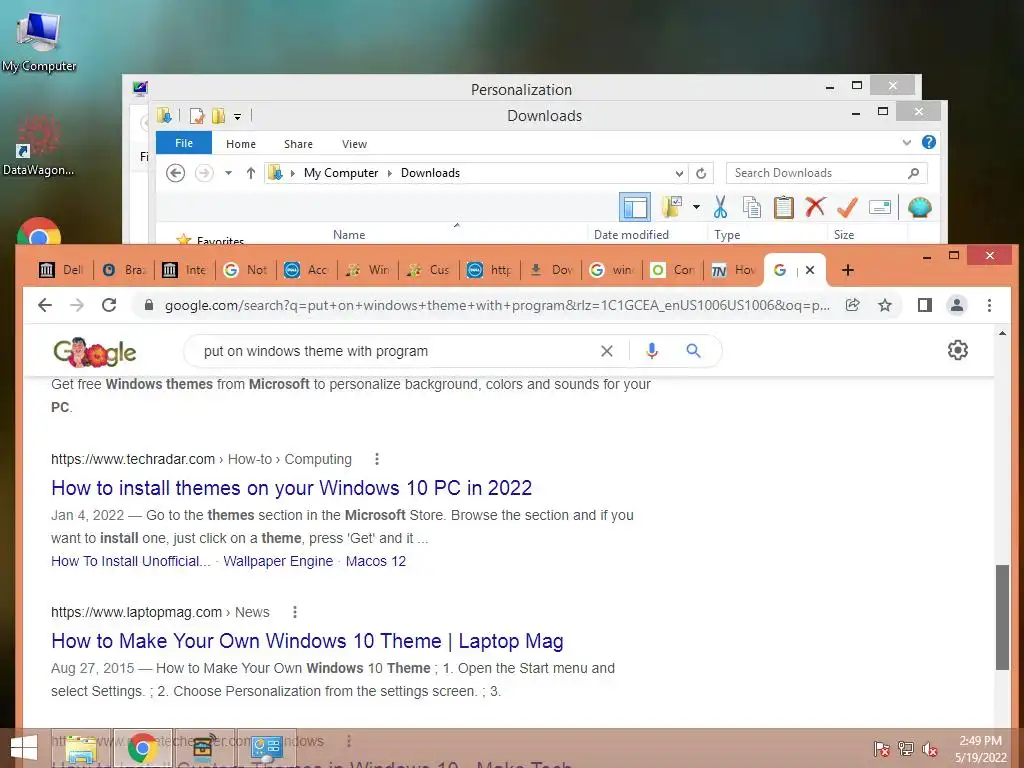Open more options for the techradar result

coord(377,459)
